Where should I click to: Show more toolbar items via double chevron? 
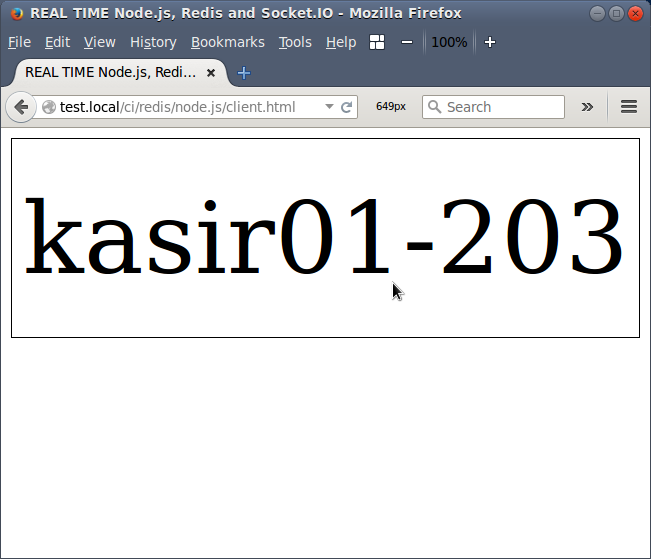587,107
